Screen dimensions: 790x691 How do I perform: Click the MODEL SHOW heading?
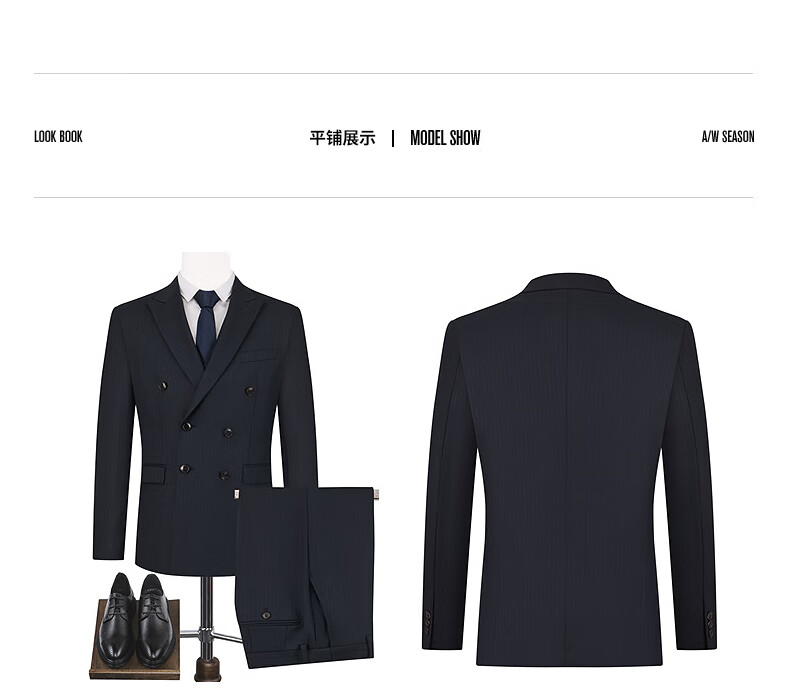click(445, 138)
